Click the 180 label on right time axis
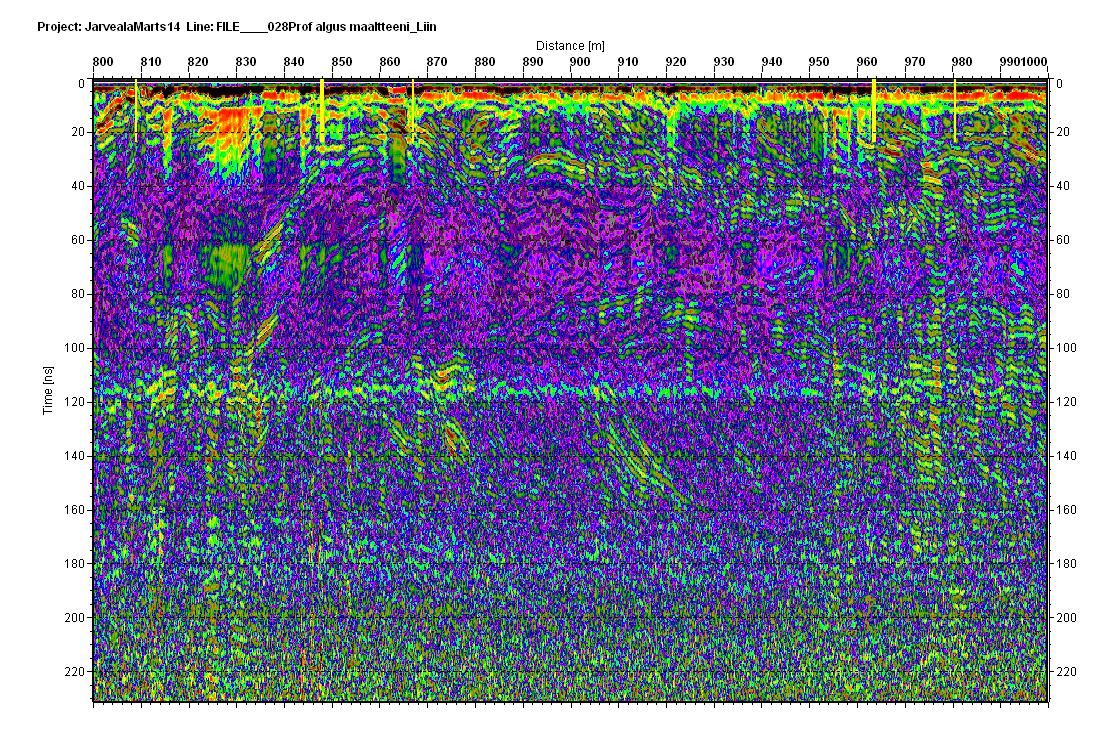Viewport: 1096px width, 756px height. coord(1066,563)
